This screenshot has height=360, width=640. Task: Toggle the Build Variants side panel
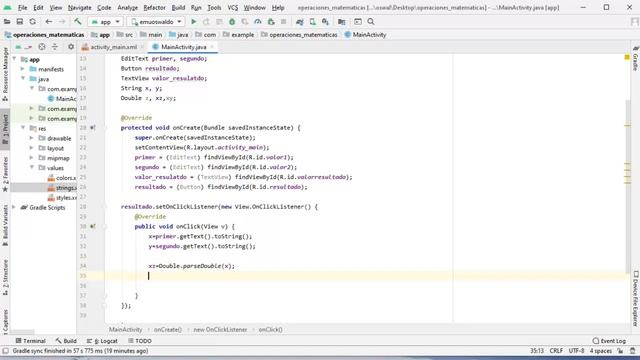point(5,225)
